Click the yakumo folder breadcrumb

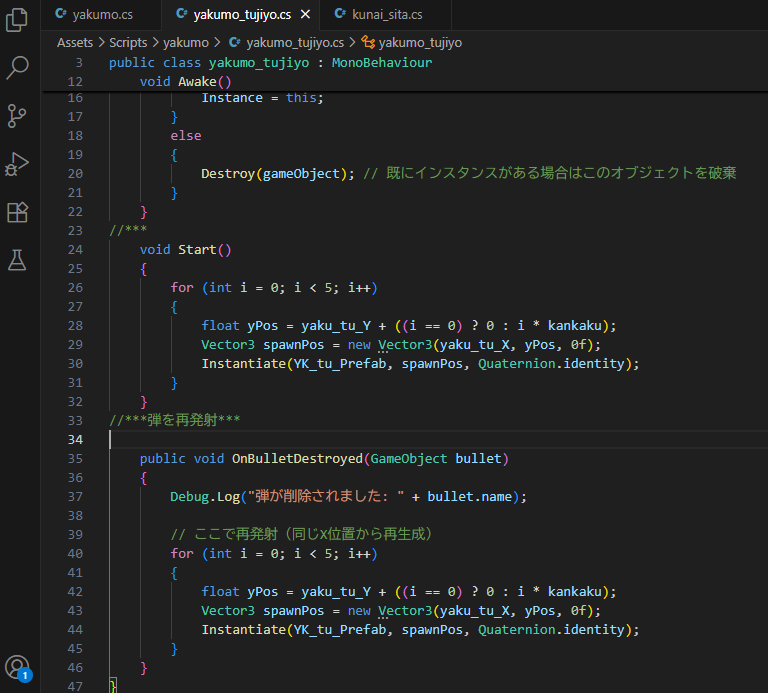(186, 43)
